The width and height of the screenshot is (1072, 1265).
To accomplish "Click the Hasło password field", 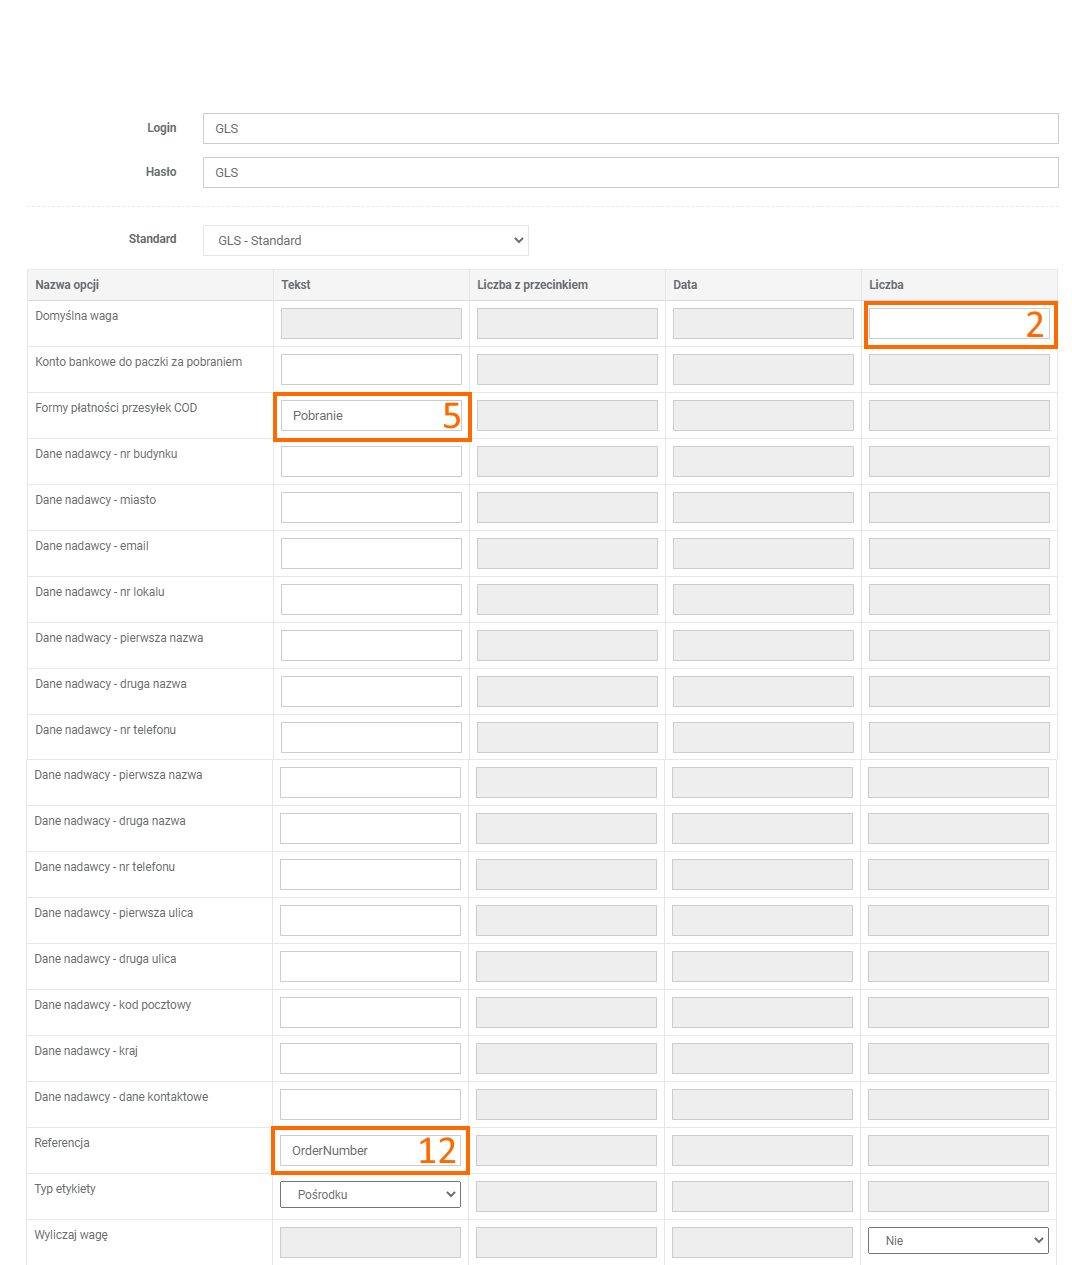I will (630, 172).
